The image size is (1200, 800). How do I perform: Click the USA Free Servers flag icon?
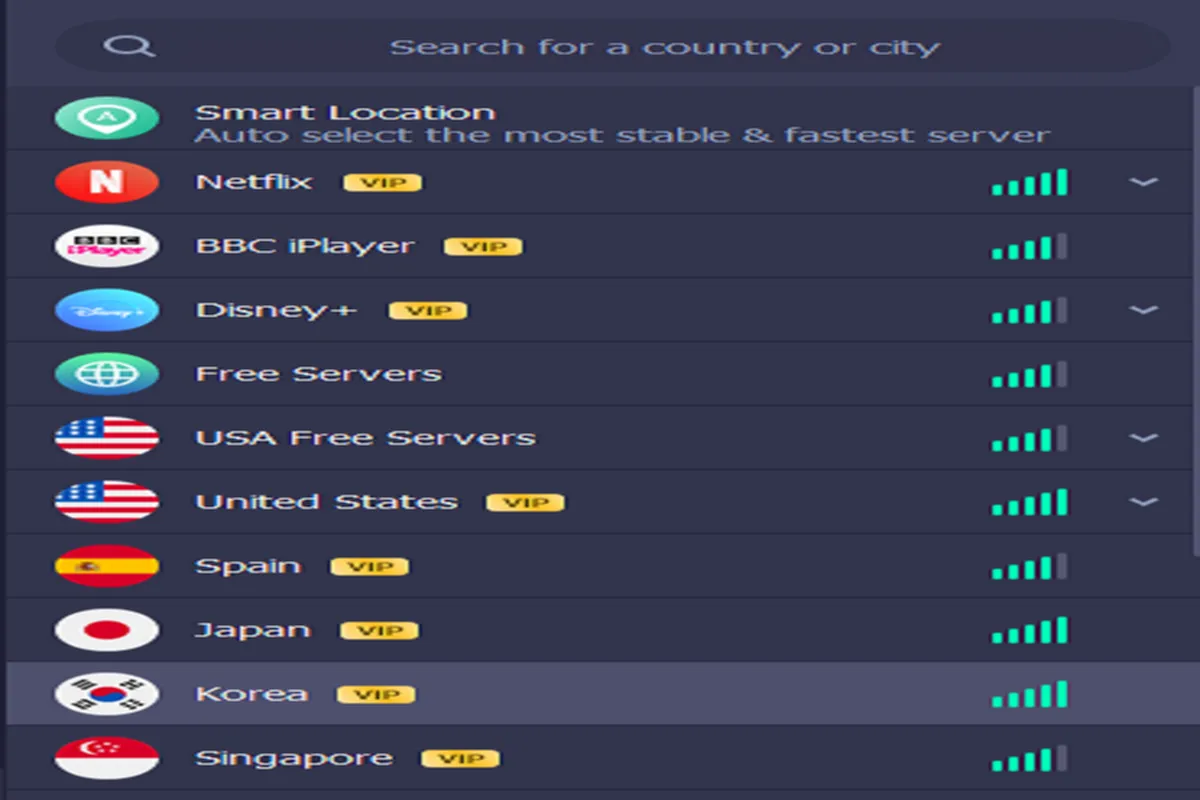click(106, 438)
